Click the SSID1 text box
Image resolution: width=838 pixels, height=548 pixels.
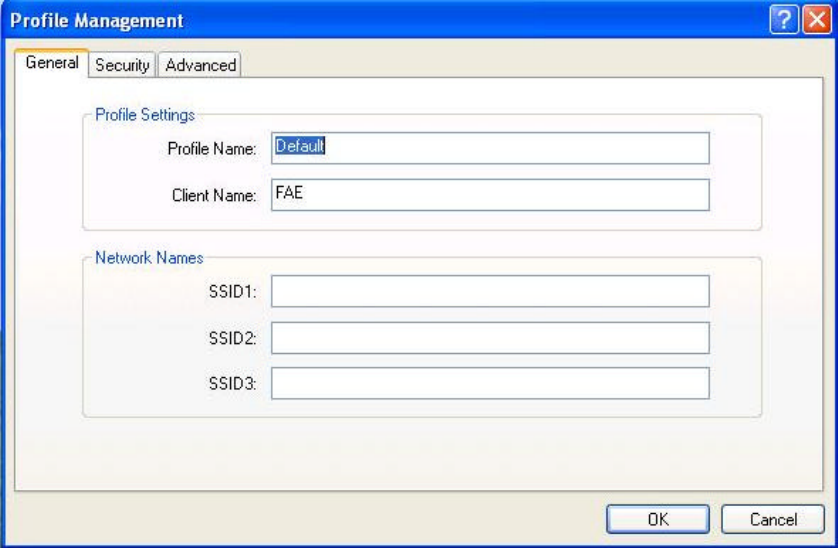point(490,291)
